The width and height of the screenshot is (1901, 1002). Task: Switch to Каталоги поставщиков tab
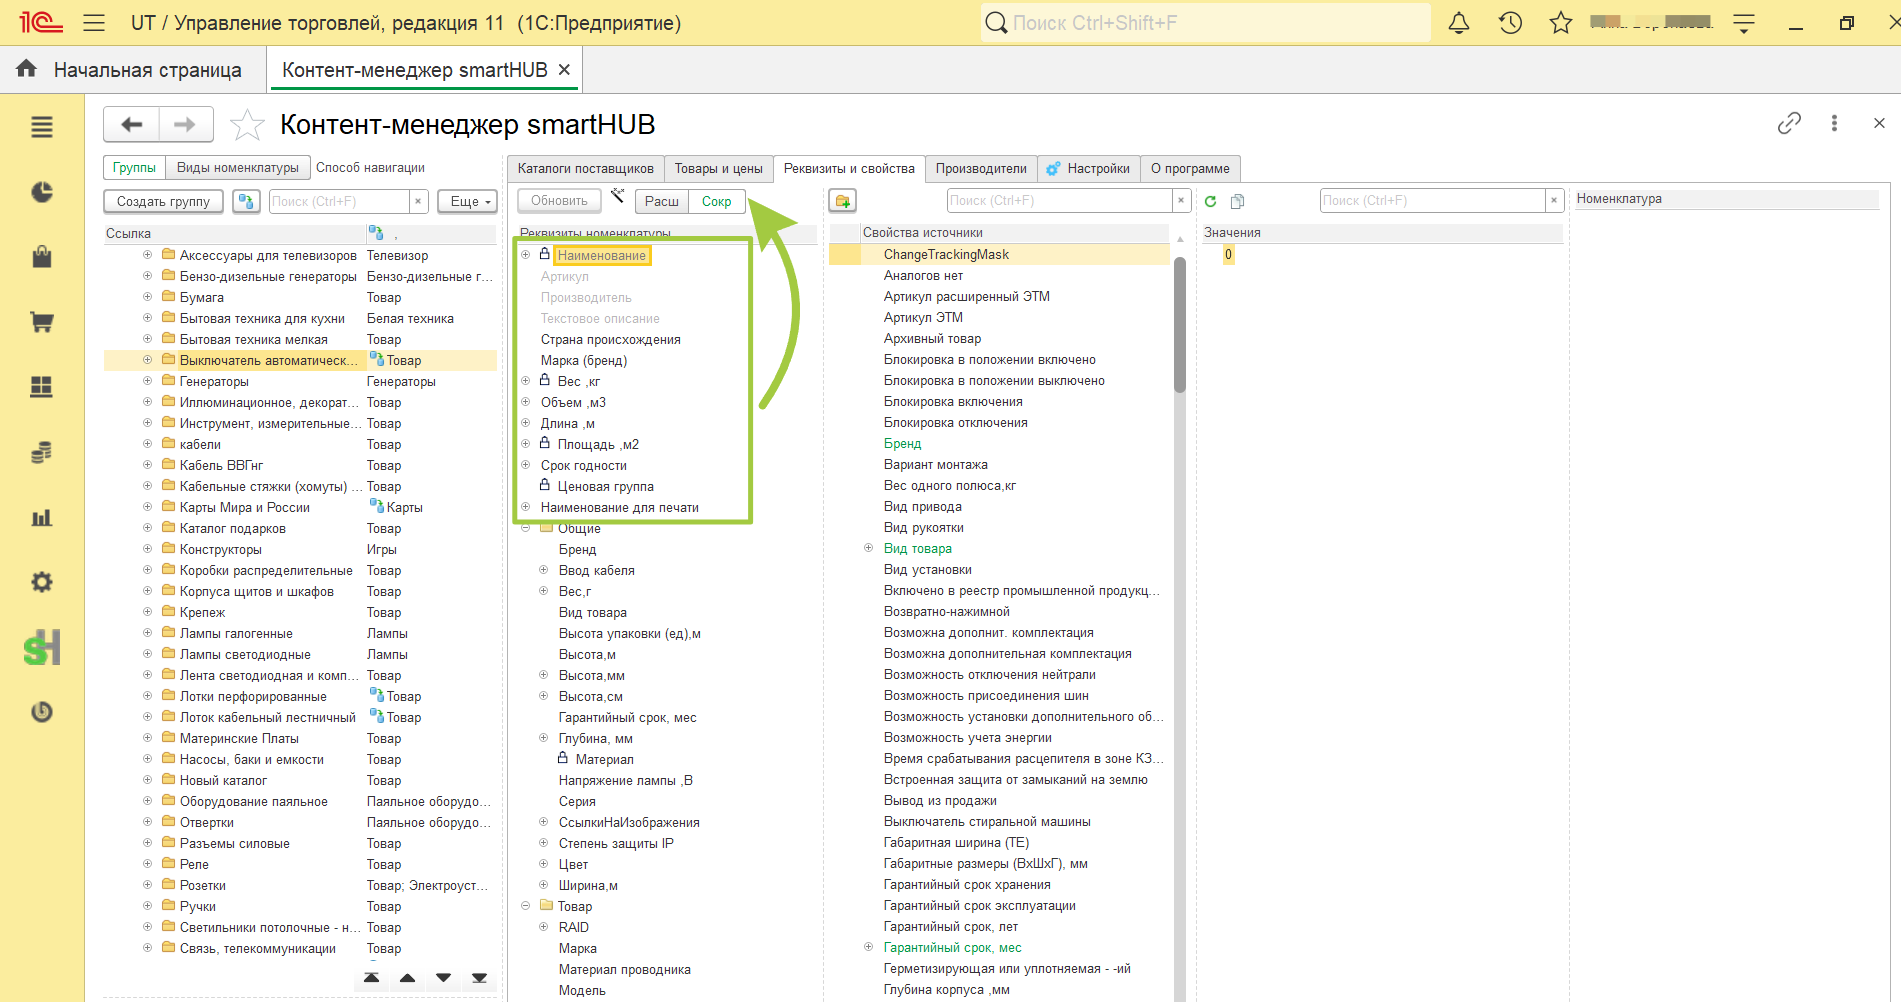click(x=585, y=168)
